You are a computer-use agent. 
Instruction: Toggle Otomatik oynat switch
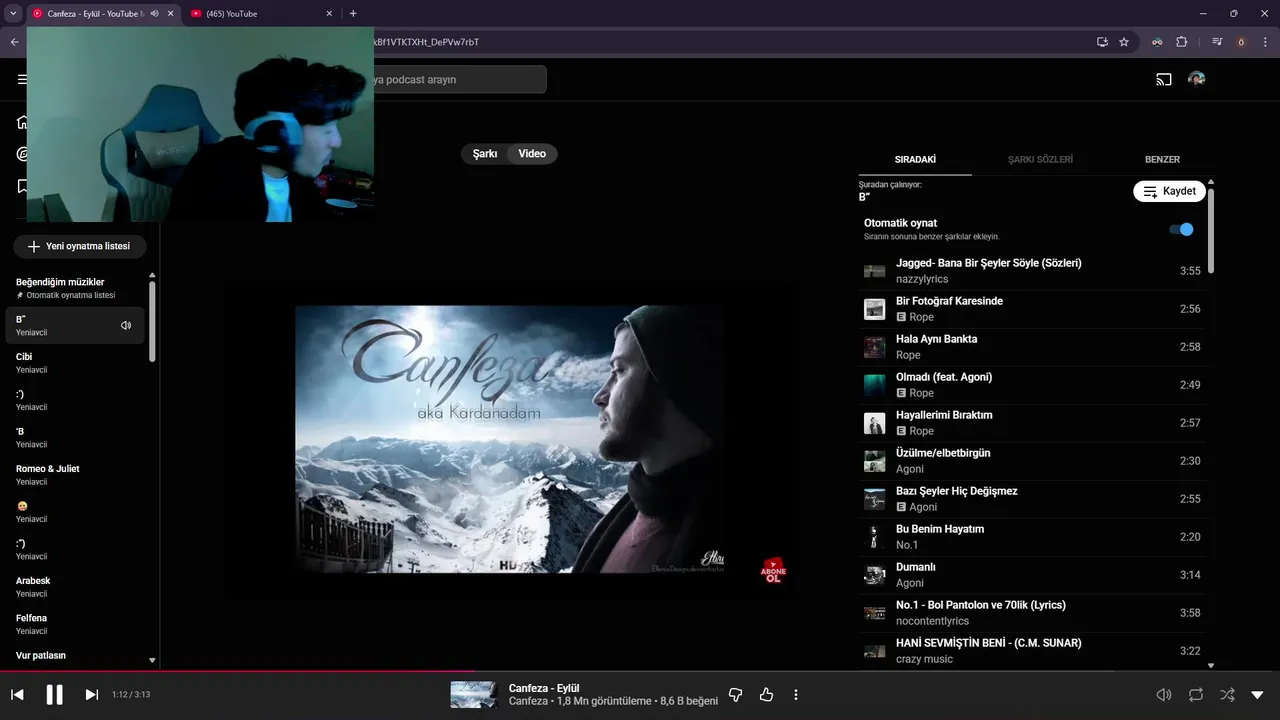[x=1181, y=229]
